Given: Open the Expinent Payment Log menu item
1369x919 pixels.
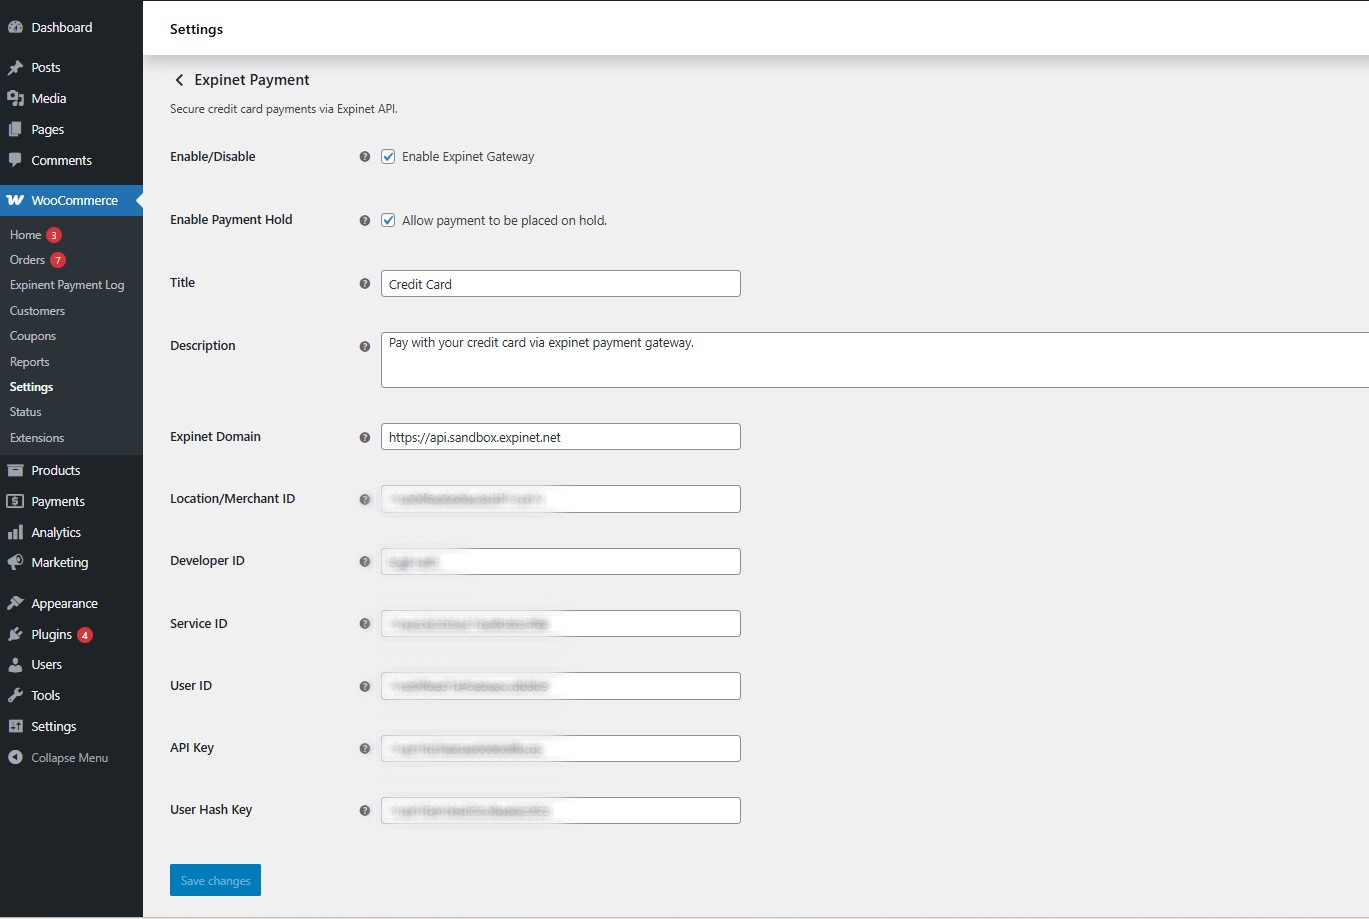Looking at the screenshot, I should coord(66,284).
